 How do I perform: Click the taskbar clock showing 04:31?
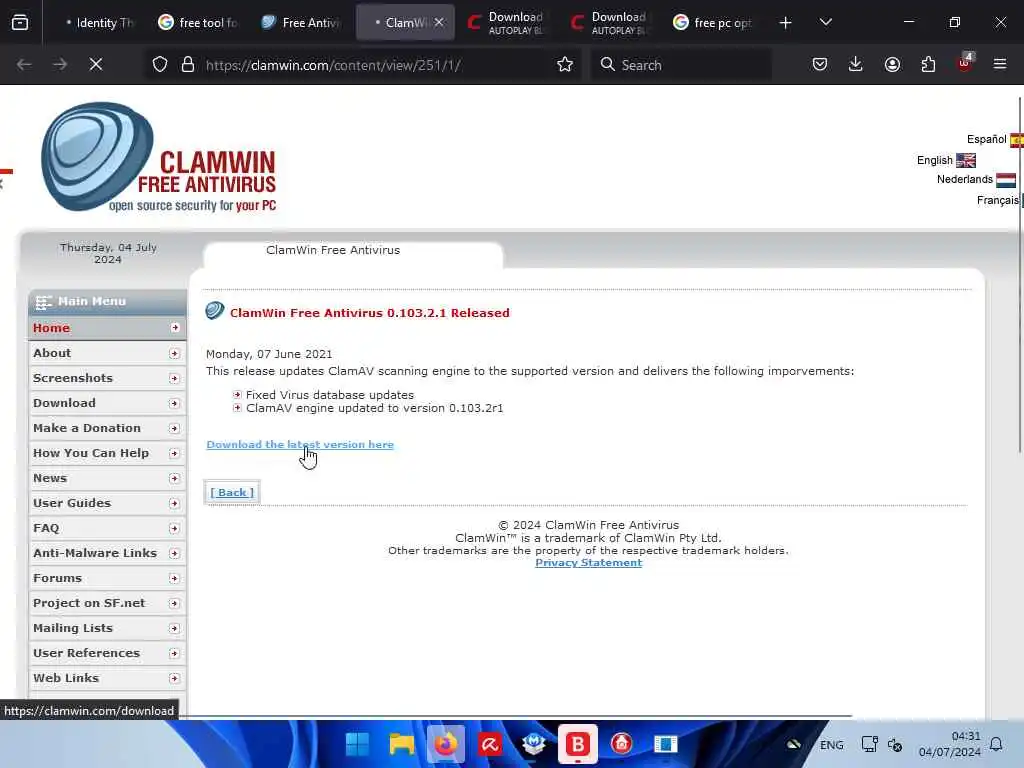coord(950,744)
